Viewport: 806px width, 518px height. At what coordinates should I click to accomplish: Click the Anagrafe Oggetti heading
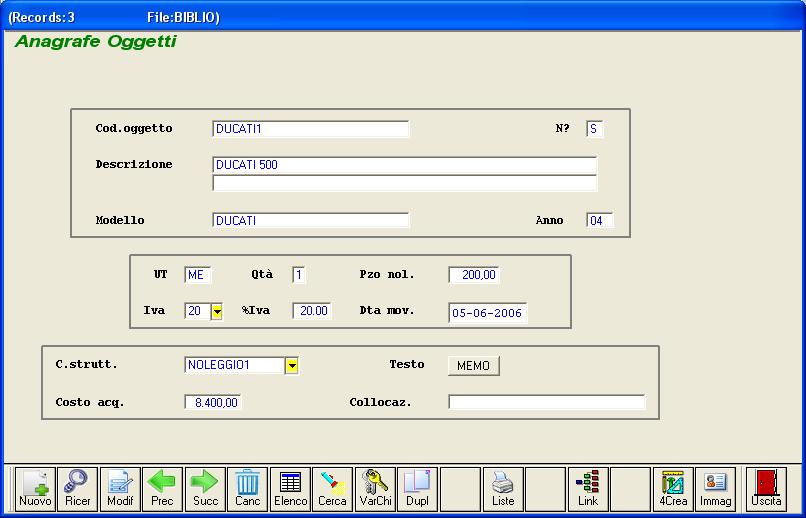coord(96,42)
